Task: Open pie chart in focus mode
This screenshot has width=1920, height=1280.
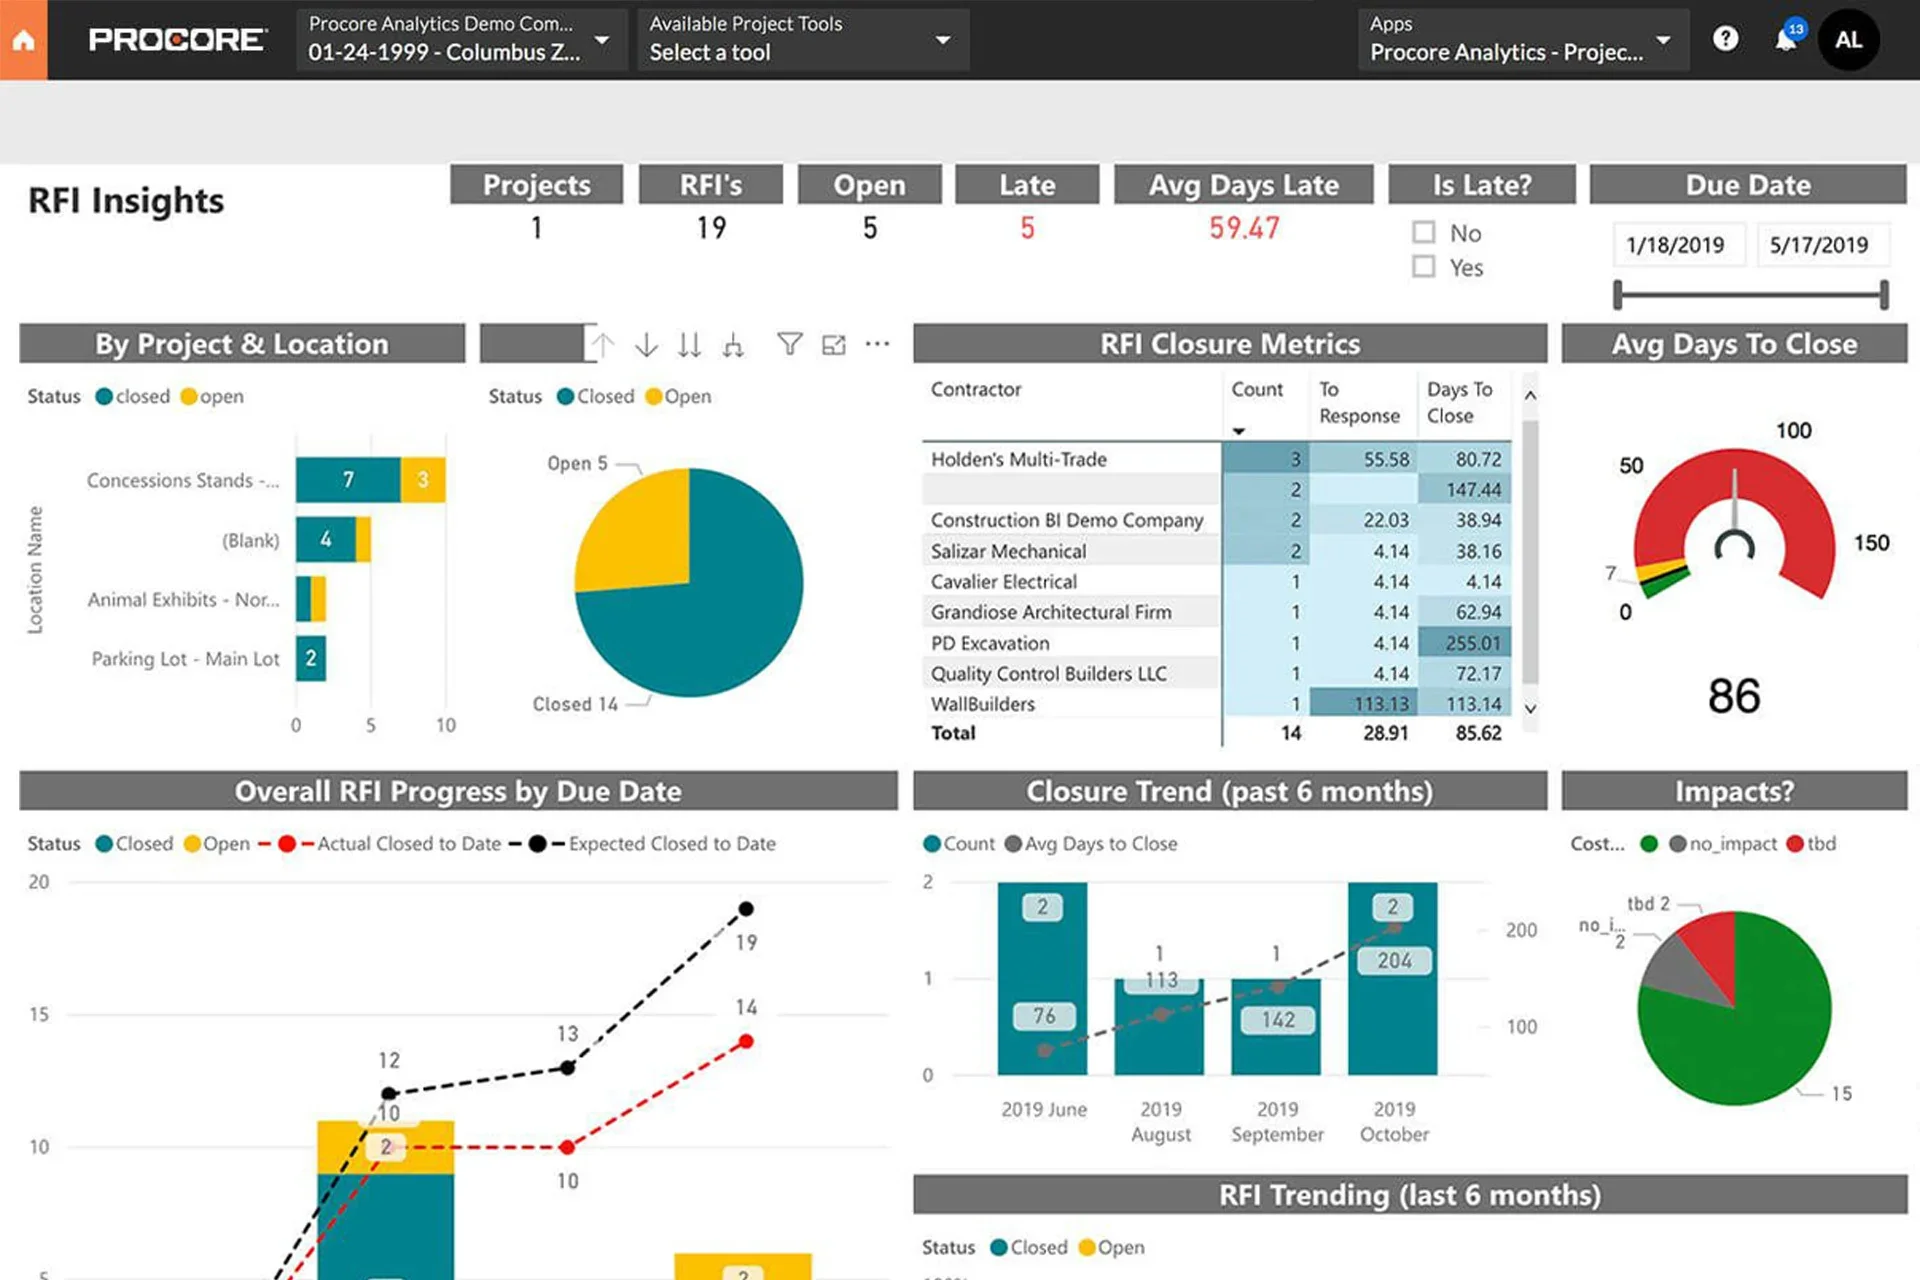Action: tap(833, 345)
